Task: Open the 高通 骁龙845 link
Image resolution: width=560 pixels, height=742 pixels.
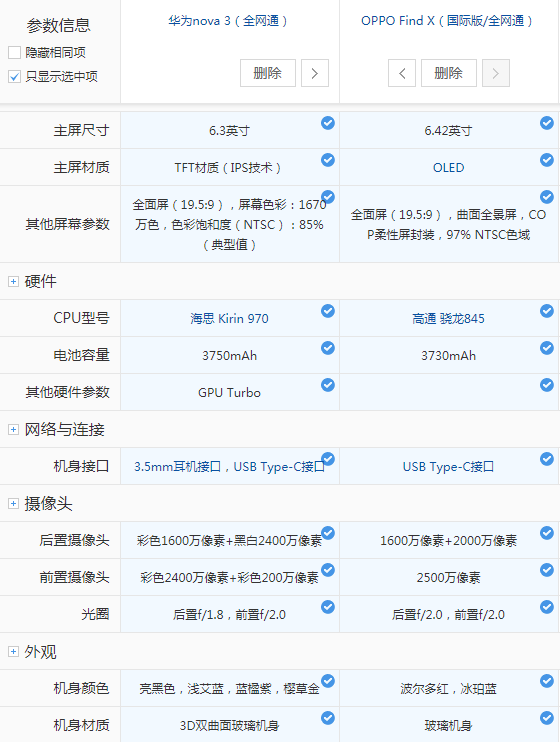Action: (x=448, y=318)
